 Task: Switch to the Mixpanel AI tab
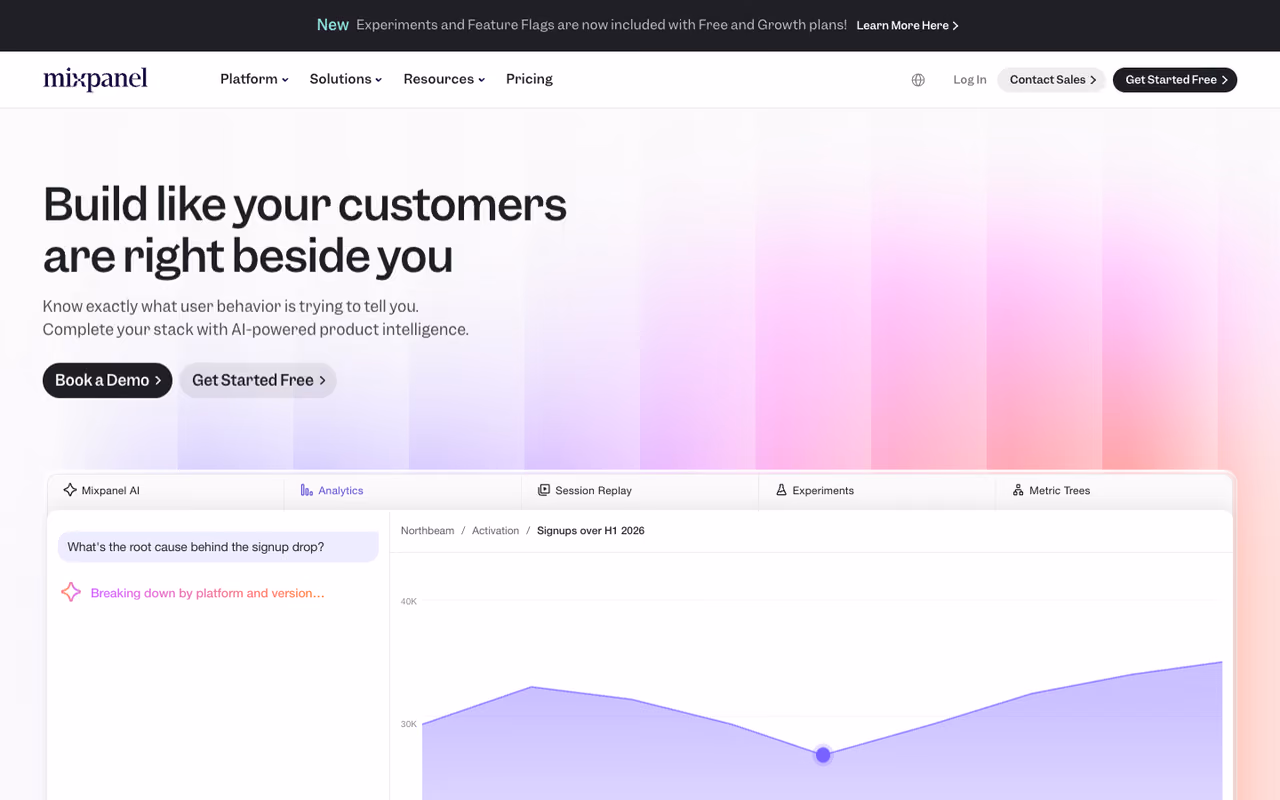pyautogui.click(x=166, y=490)
